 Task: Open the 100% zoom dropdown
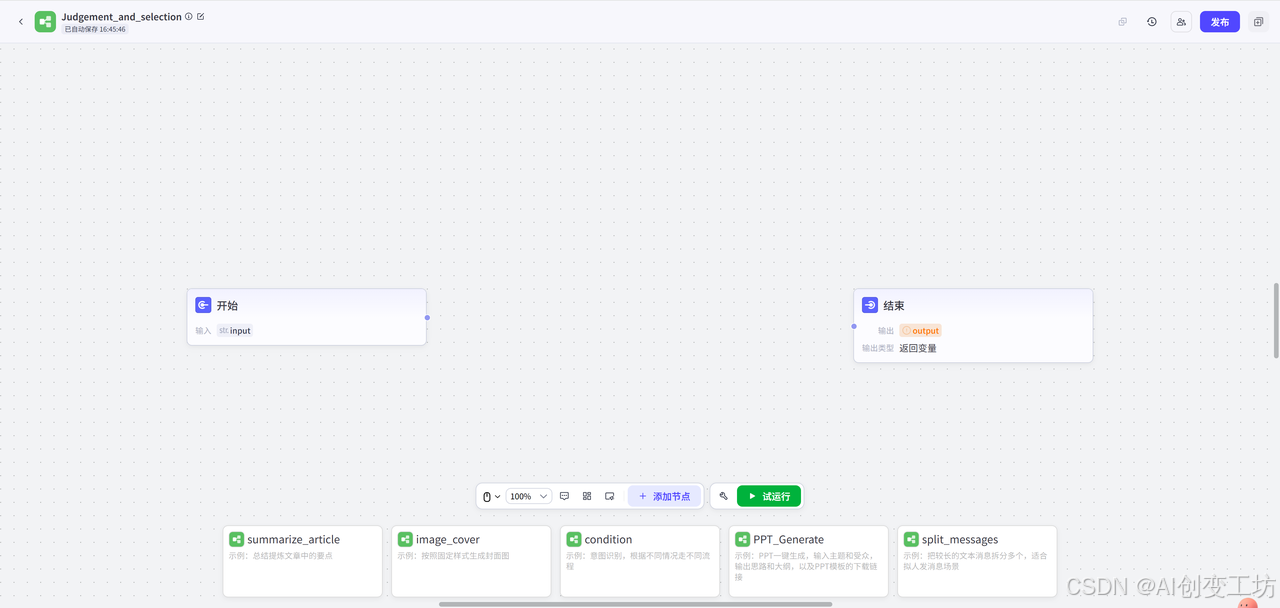tap(528, 496)
